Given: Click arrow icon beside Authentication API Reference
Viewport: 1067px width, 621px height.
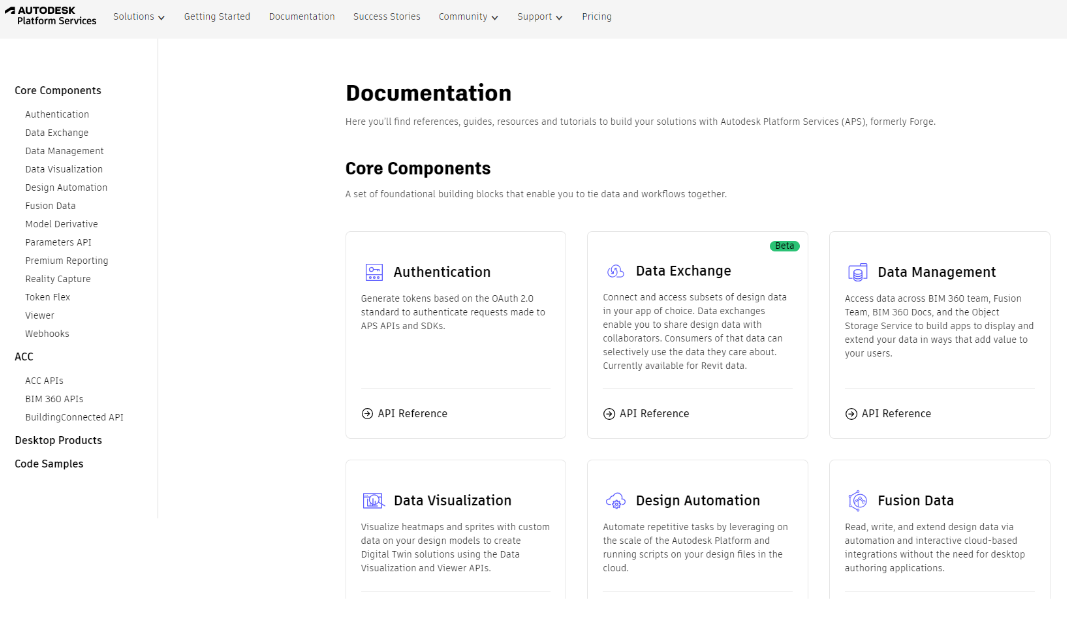Looking at the screenshot, I should click(x=367, y=414).
